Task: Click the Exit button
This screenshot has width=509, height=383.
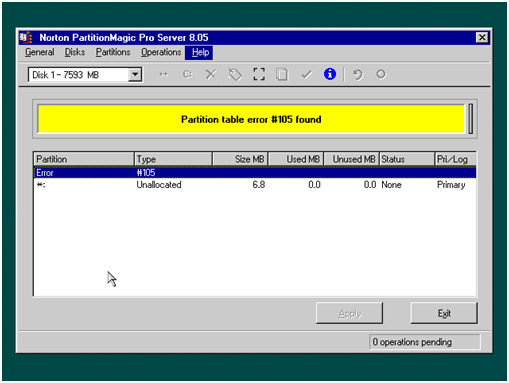Action: pos(444,313)
